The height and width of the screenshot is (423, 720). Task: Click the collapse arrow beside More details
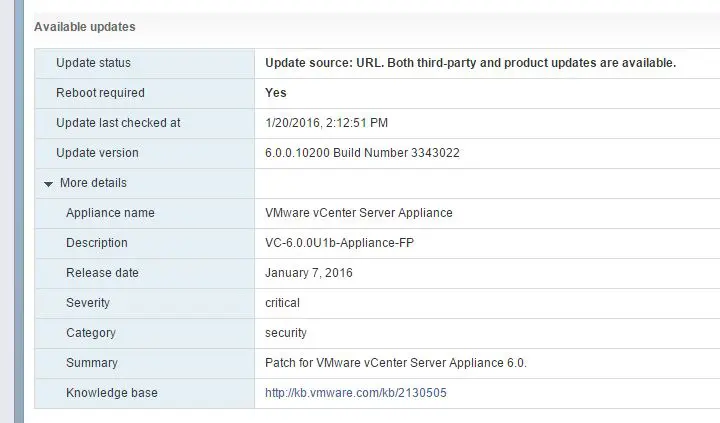pos(48,184)
